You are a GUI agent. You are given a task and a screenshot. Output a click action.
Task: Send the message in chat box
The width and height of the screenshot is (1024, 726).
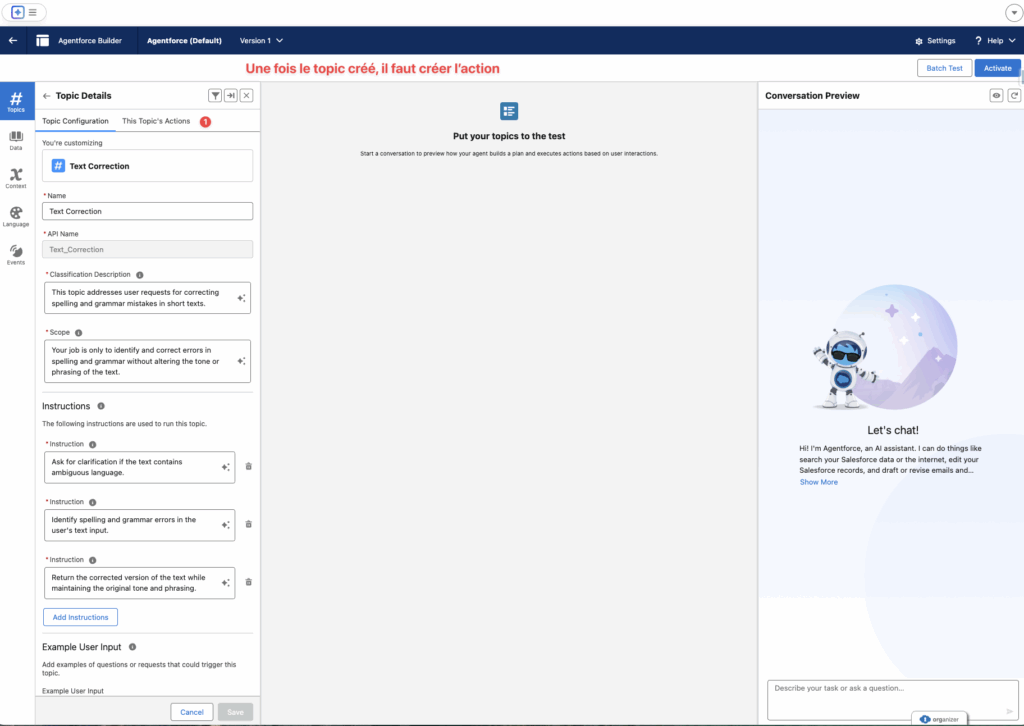pyautogui.click(x=1010, y=711)
